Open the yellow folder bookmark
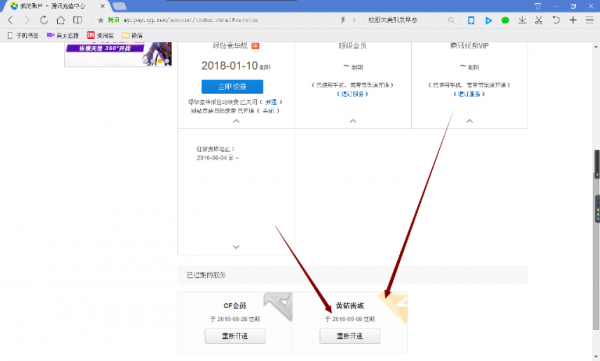Viewport: 600px width, 361px height. click(x=132, y=35)
